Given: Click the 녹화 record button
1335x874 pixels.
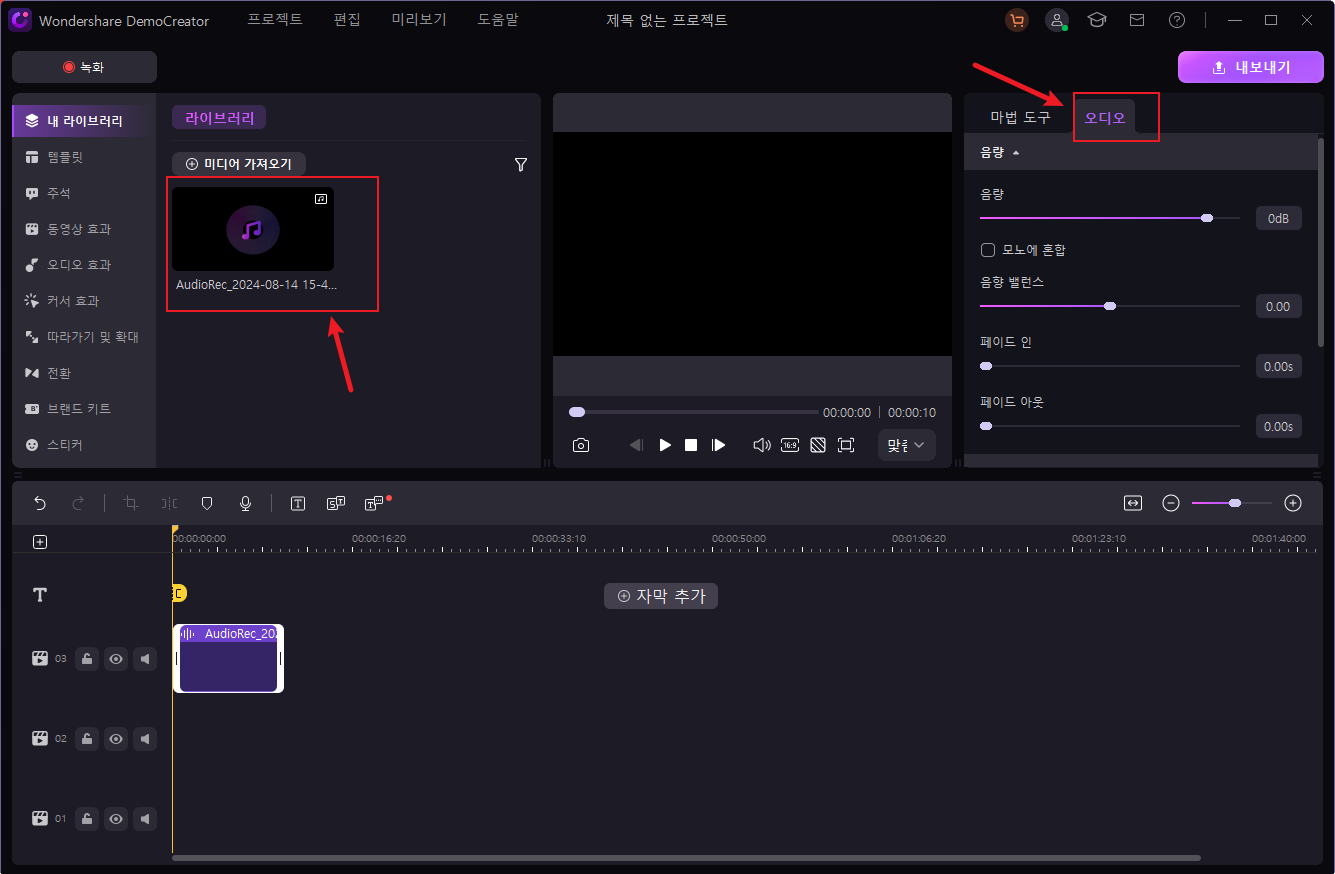Looking at the screenshot, I should [85, 67].
